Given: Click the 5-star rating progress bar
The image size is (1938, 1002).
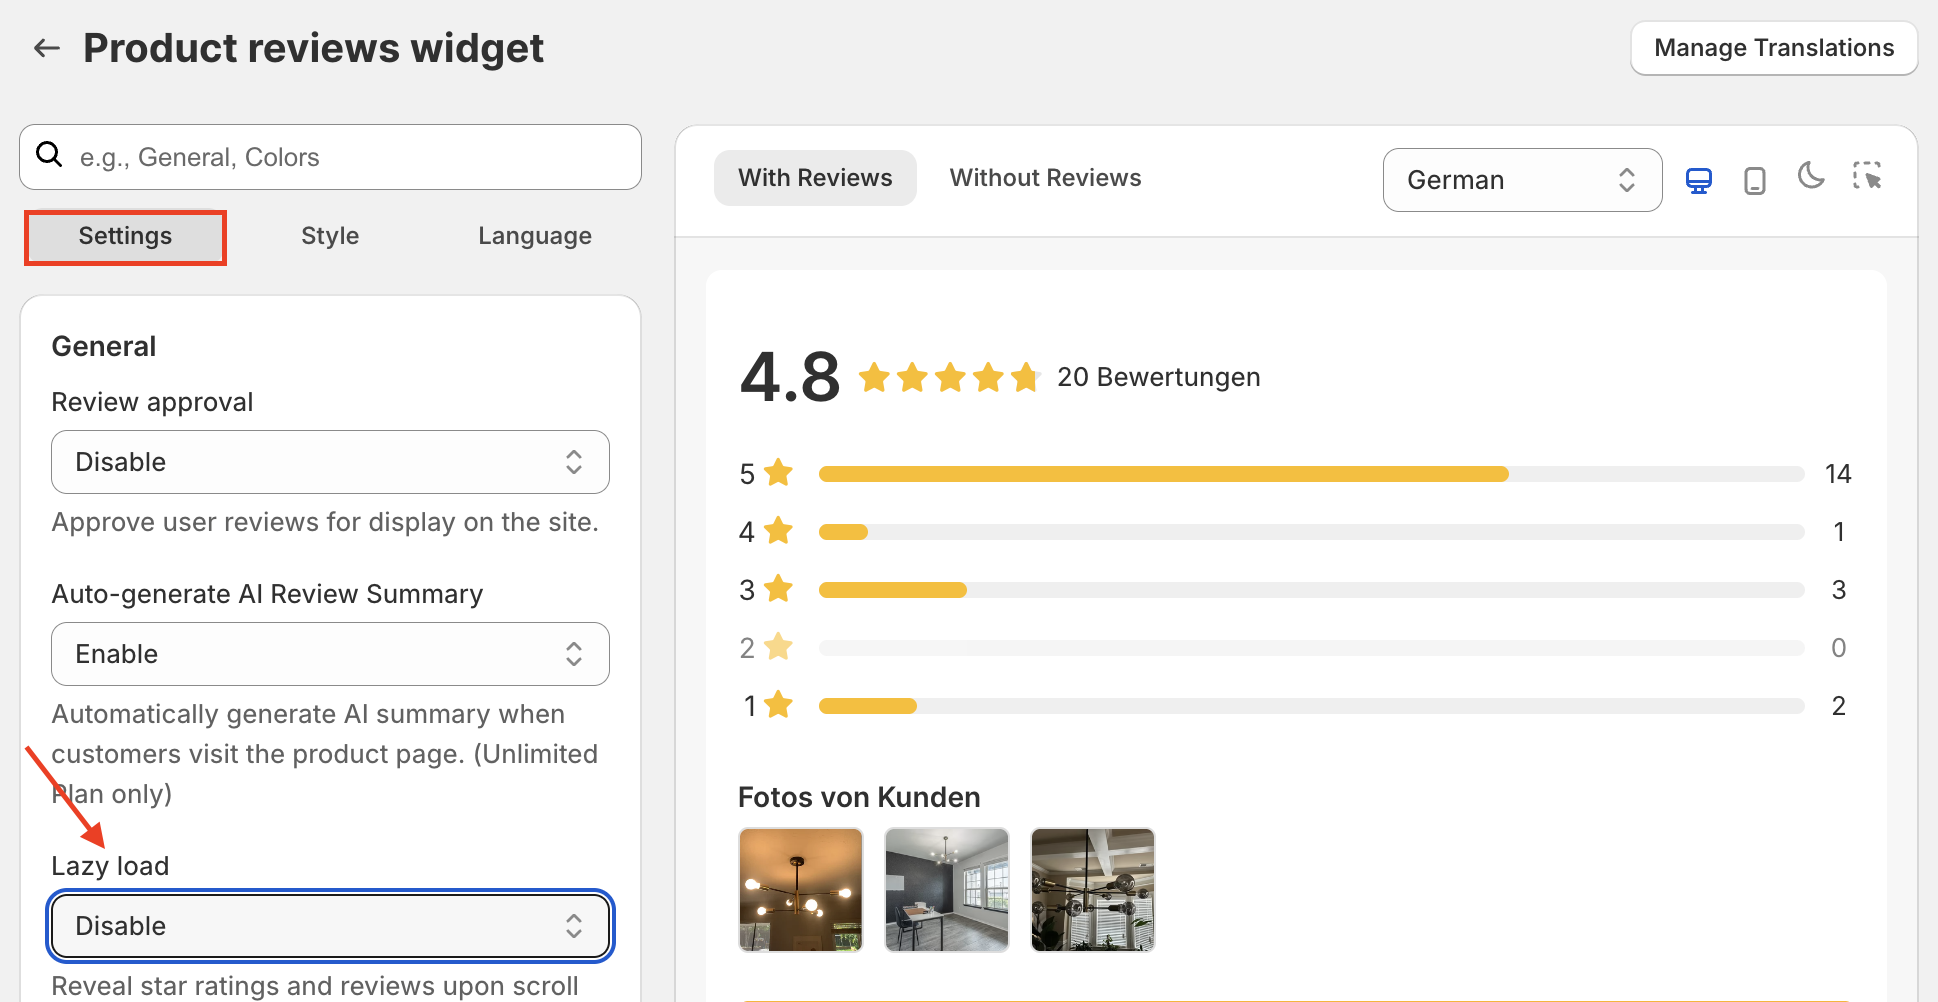Looking at the screenshot, I should point(1311,474).
